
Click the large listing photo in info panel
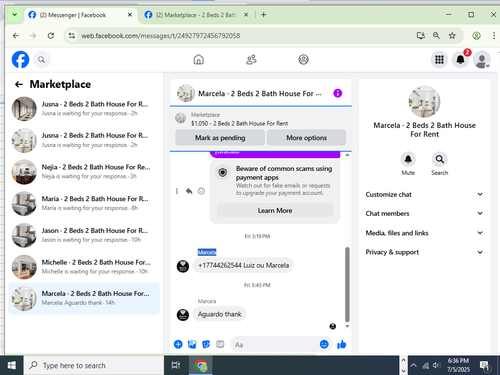pos(424,102)
